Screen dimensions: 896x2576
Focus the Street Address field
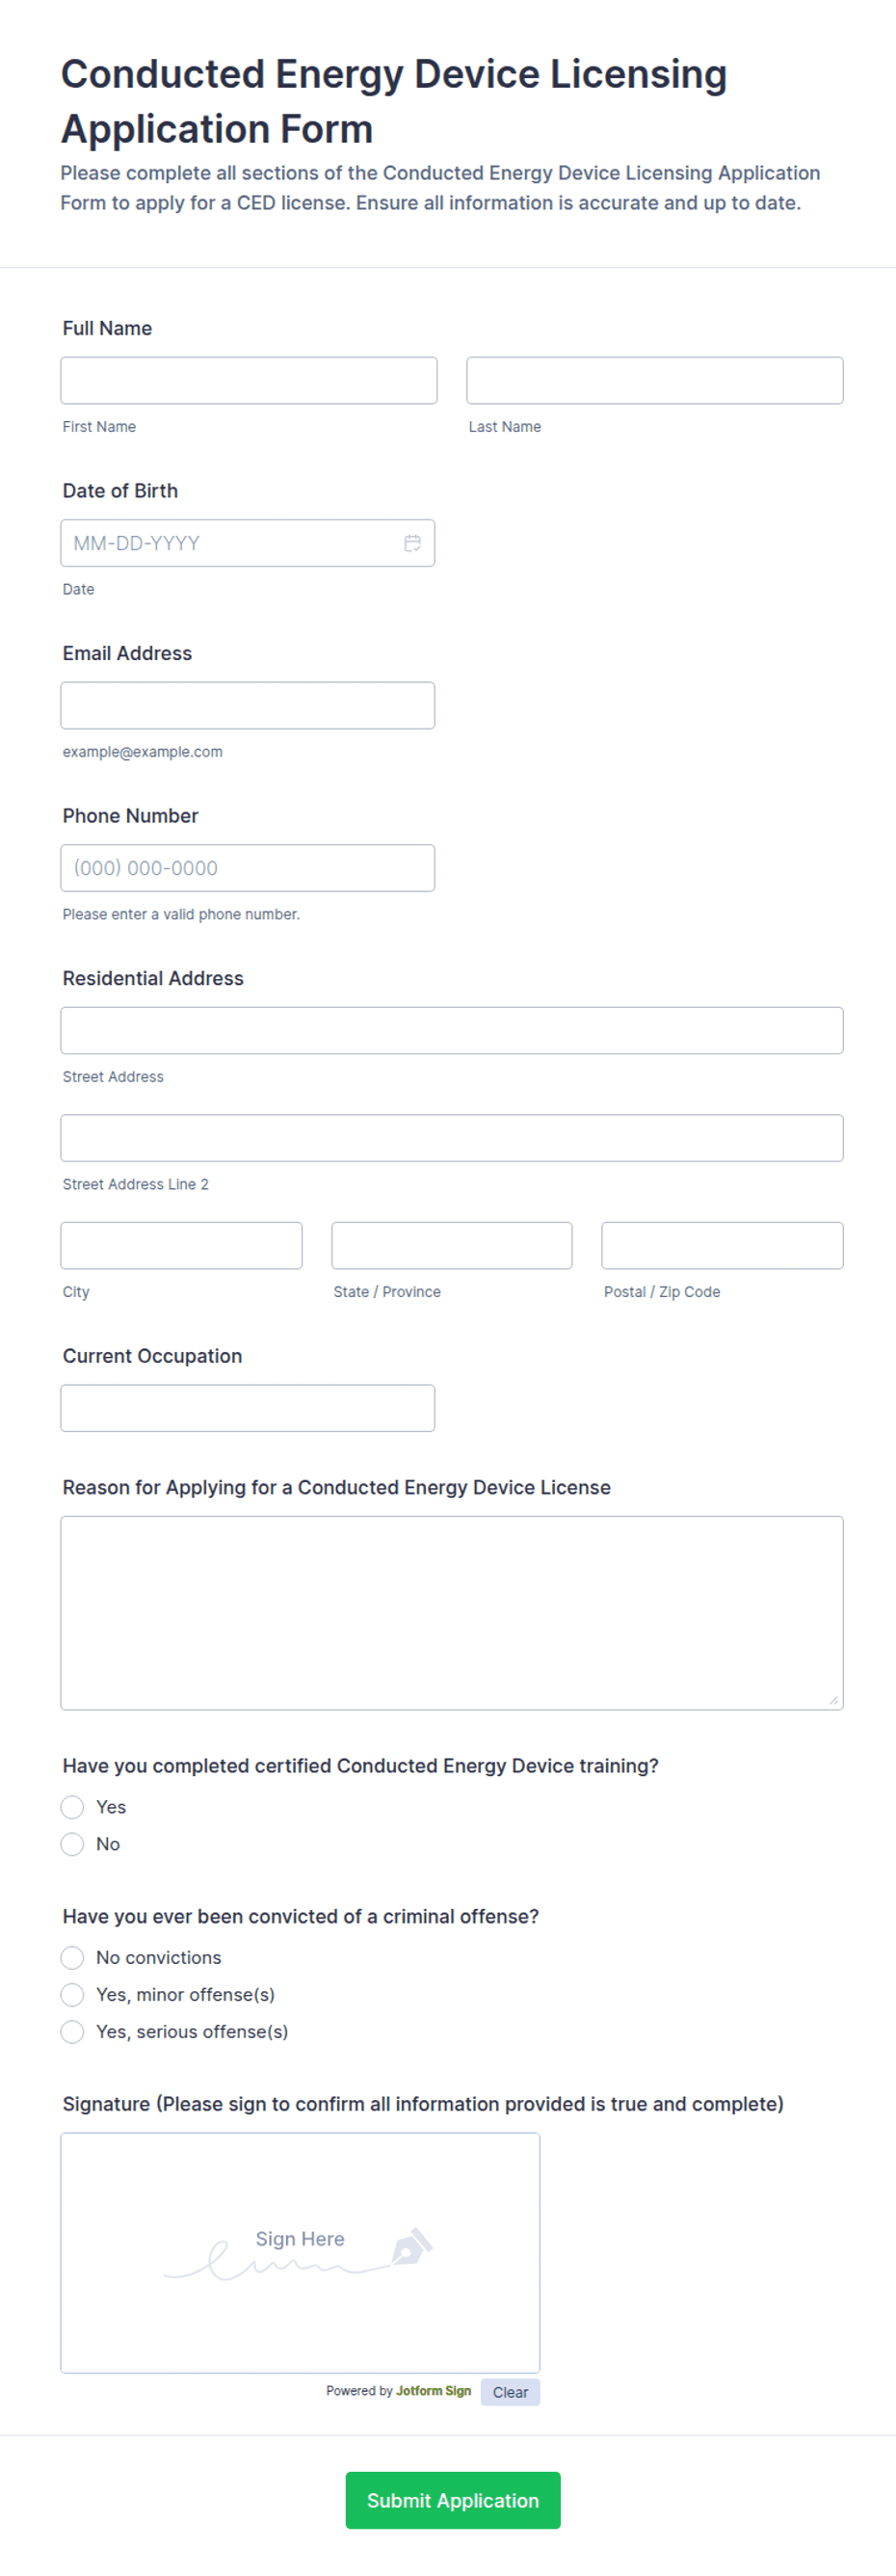point(452,1031)
